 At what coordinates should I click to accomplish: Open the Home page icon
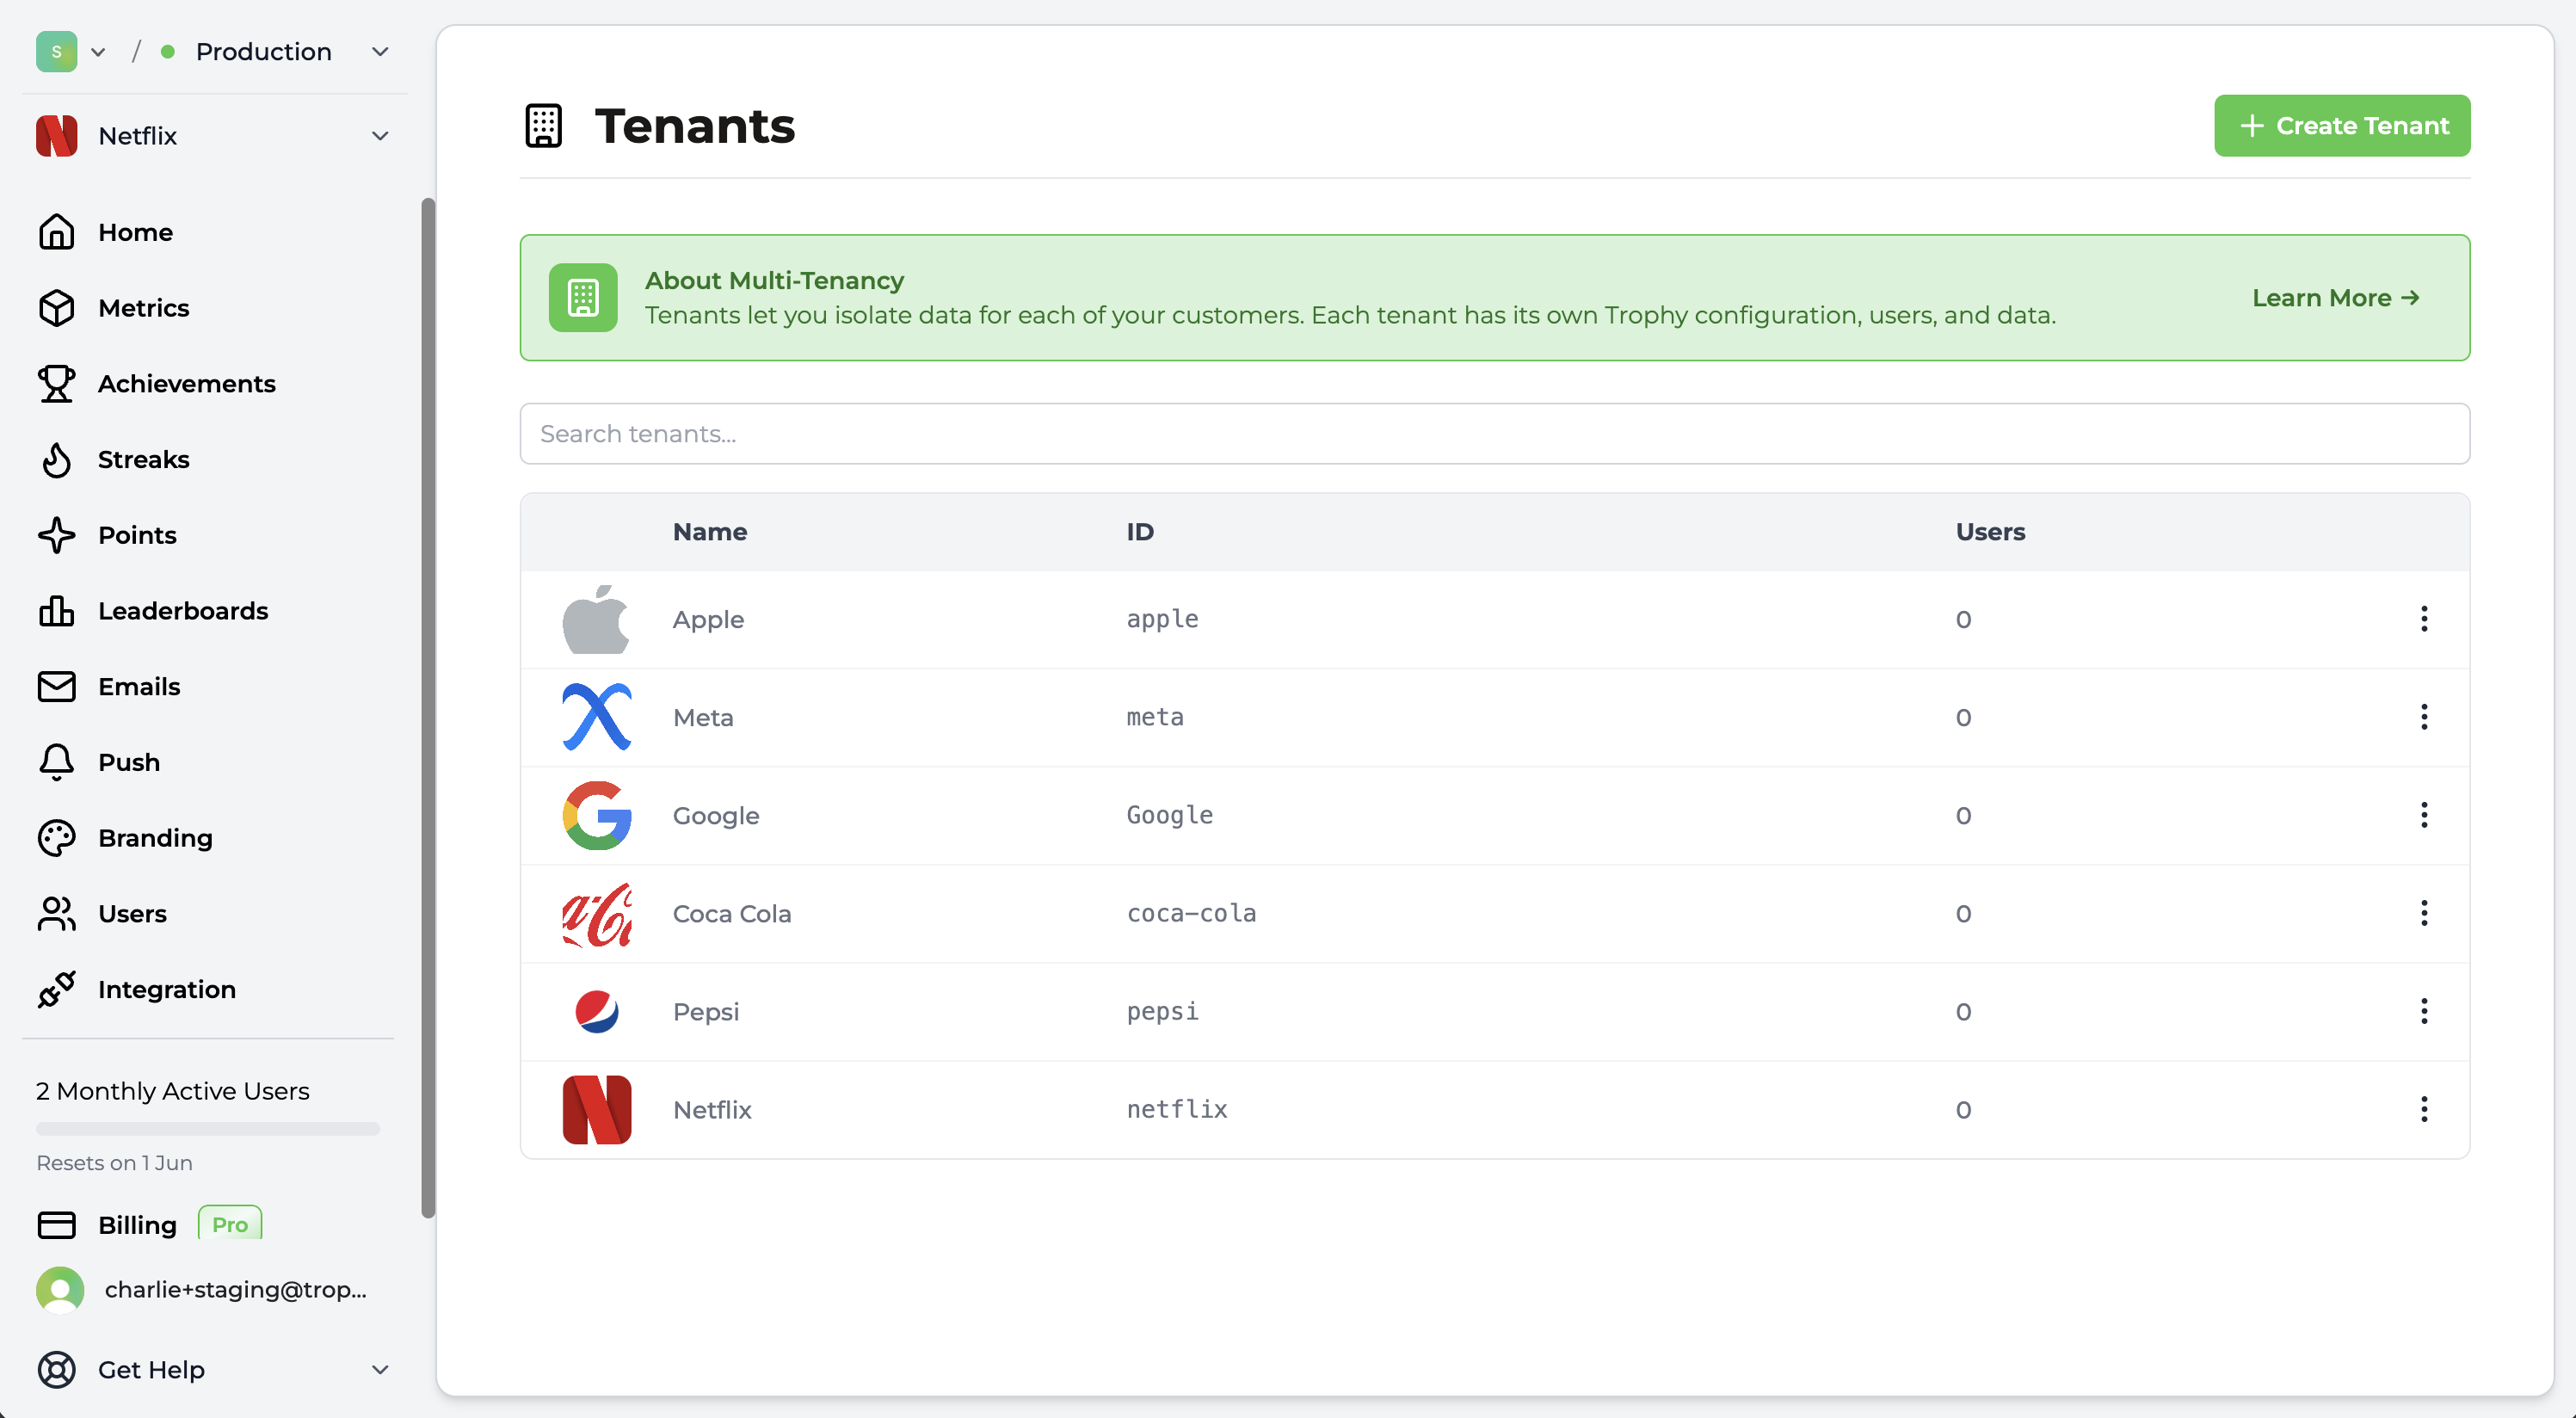[56, 232]
